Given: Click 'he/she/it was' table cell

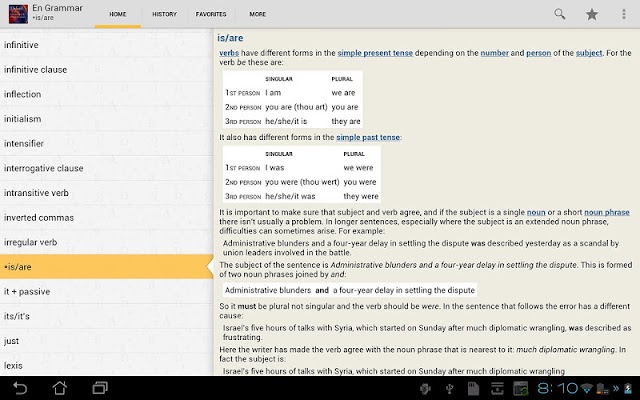Looking at the screenshot, I should pos(290,196).
